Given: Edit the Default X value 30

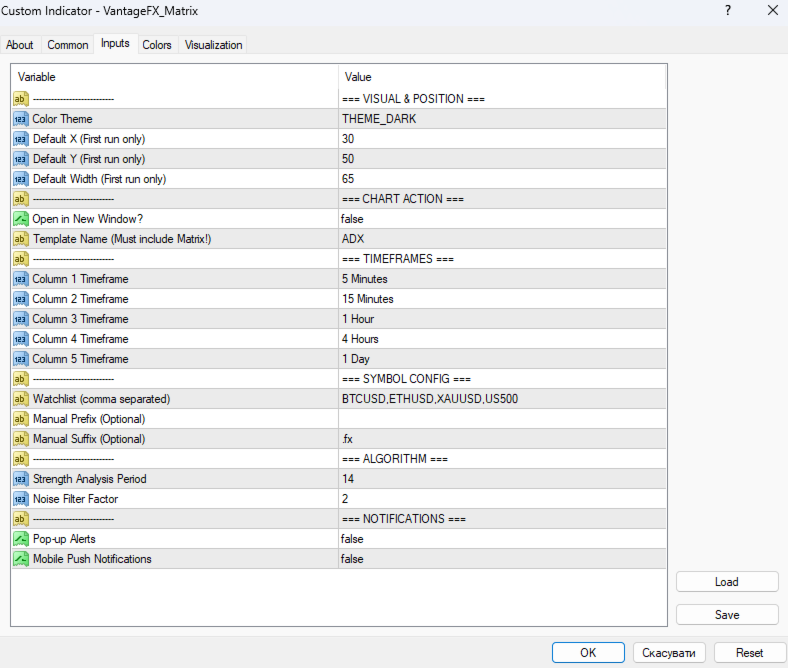Looking at the screenshot, I should coord(502,139).
